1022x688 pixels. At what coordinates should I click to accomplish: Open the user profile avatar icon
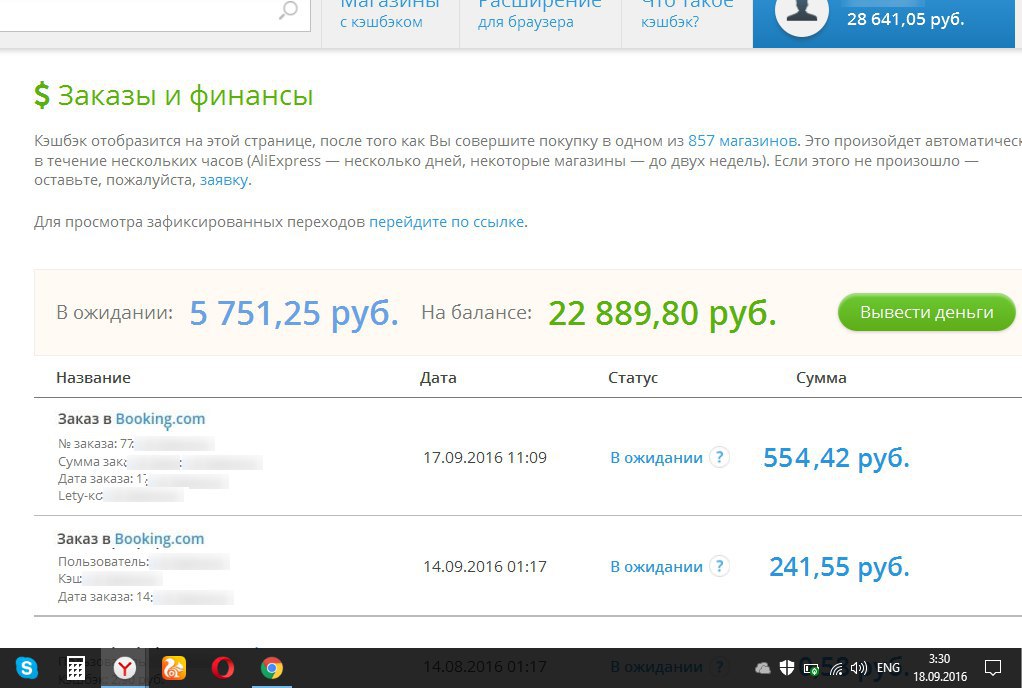[x=801, y=13]
